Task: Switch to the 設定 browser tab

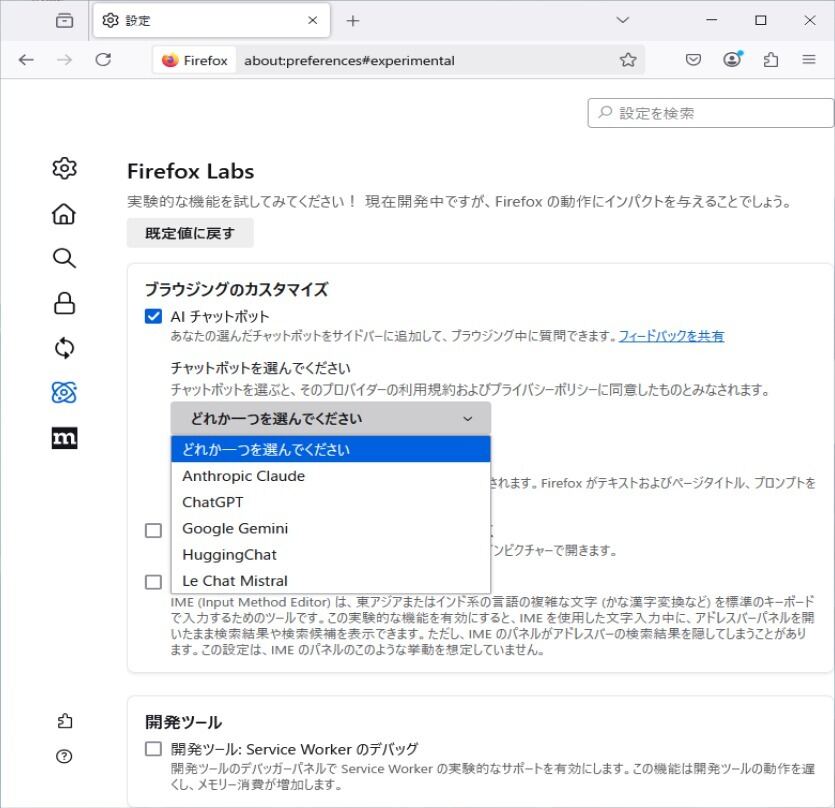Action: coord(180,20)
